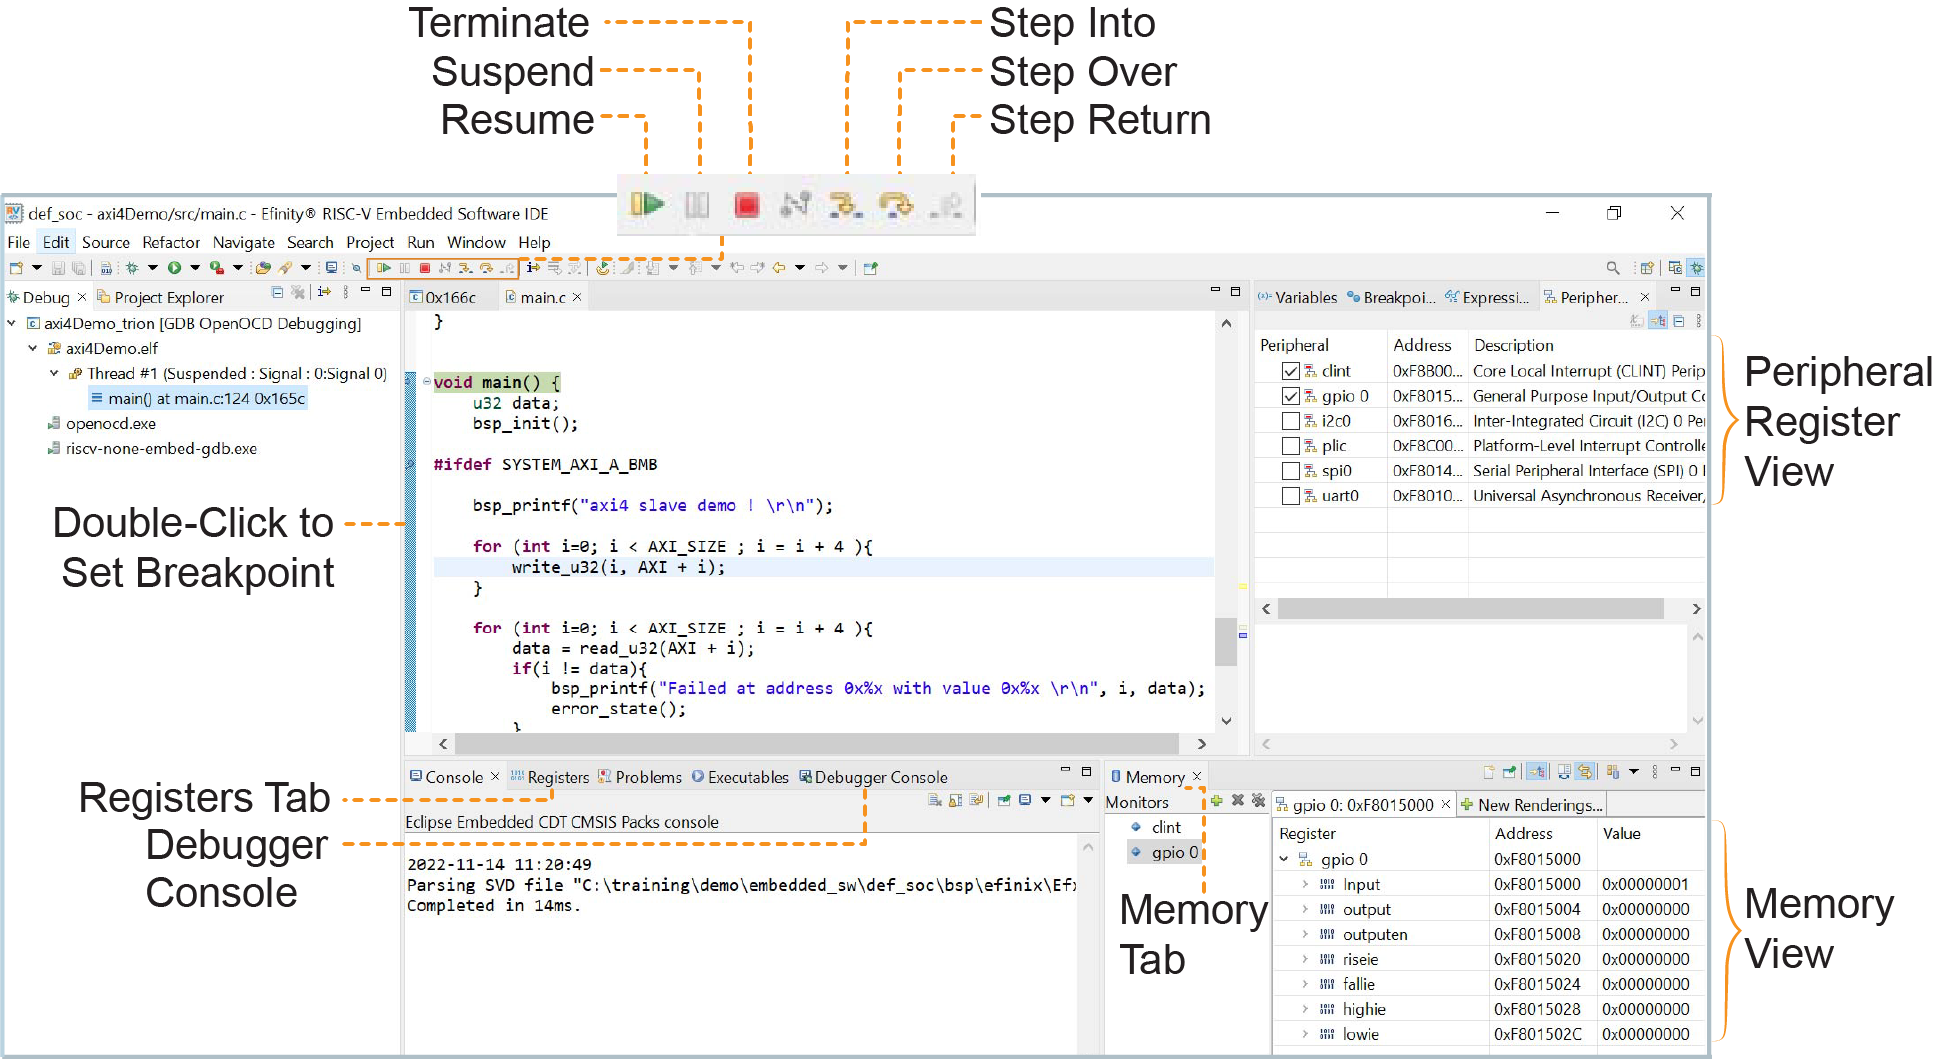Check the uart0 peripheral checkbox
Screen dimensions: 1946x1060
[1291, 496]
